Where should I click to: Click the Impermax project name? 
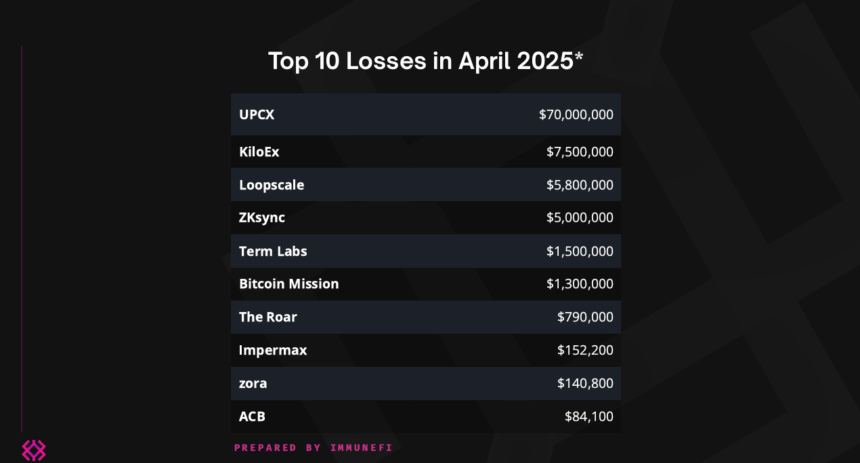(272, 350)
